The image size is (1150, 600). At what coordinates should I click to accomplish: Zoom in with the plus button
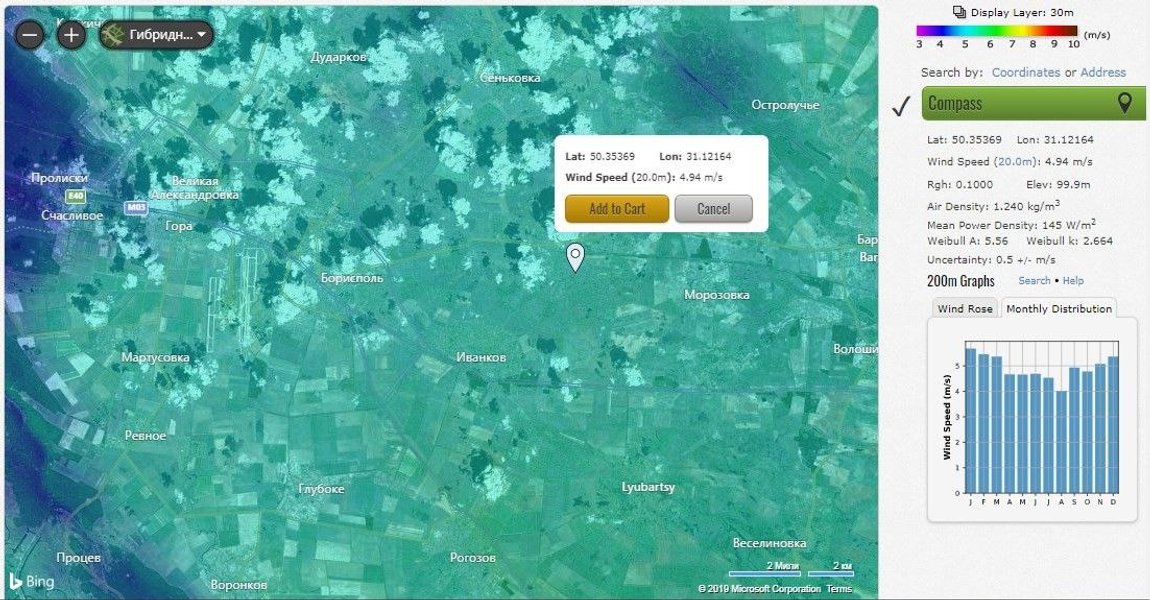(x=71, y=34)
